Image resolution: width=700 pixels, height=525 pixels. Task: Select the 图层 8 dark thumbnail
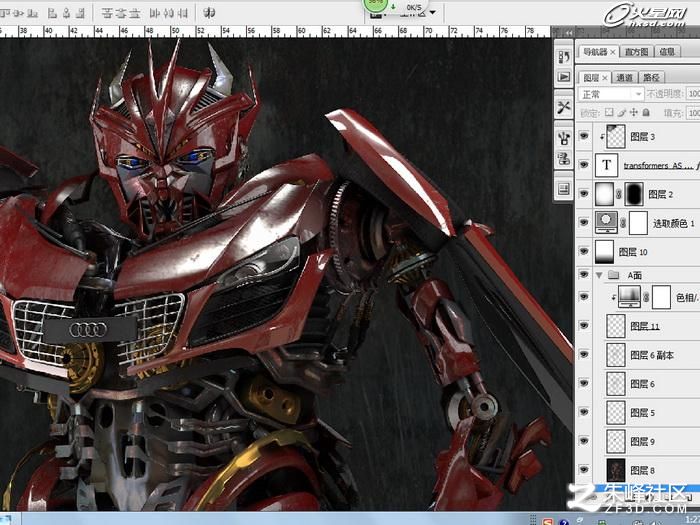(616, 470)
